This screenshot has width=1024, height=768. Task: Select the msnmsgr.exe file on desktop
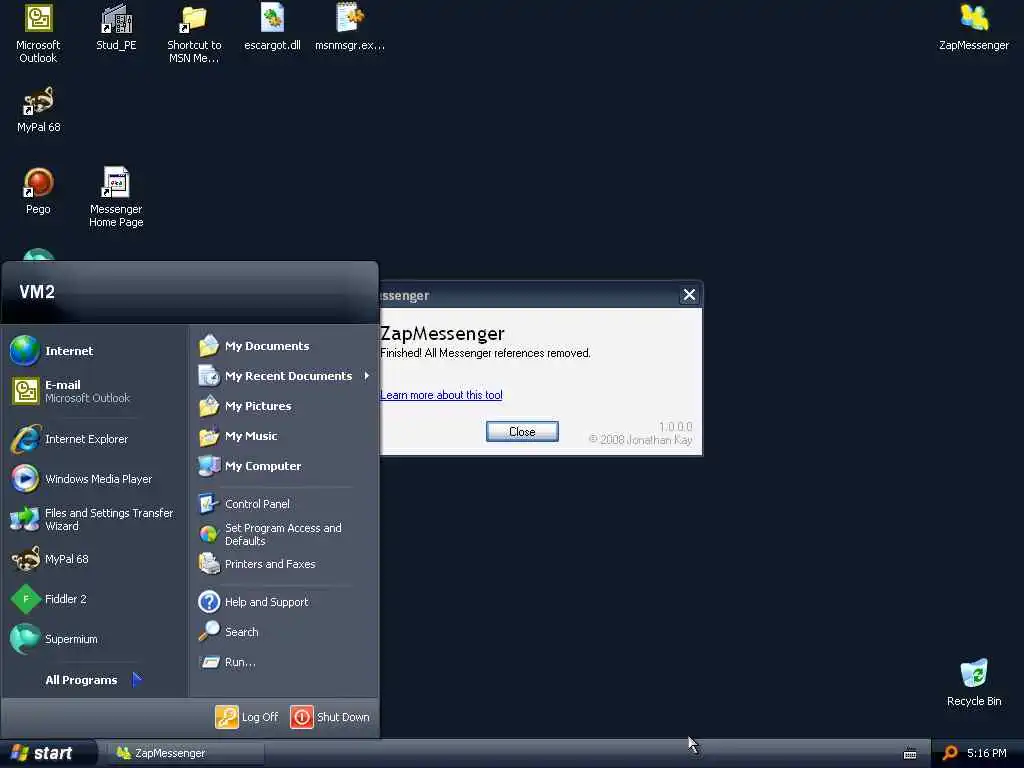[350, 27]
